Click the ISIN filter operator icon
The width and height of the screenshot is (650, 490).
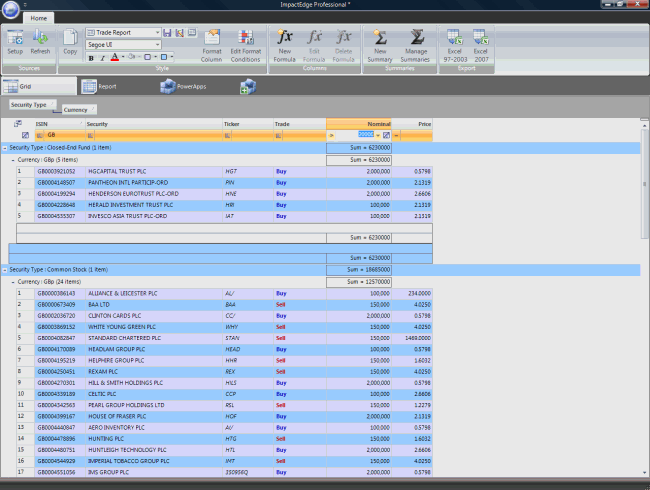[x=40, y=136]
